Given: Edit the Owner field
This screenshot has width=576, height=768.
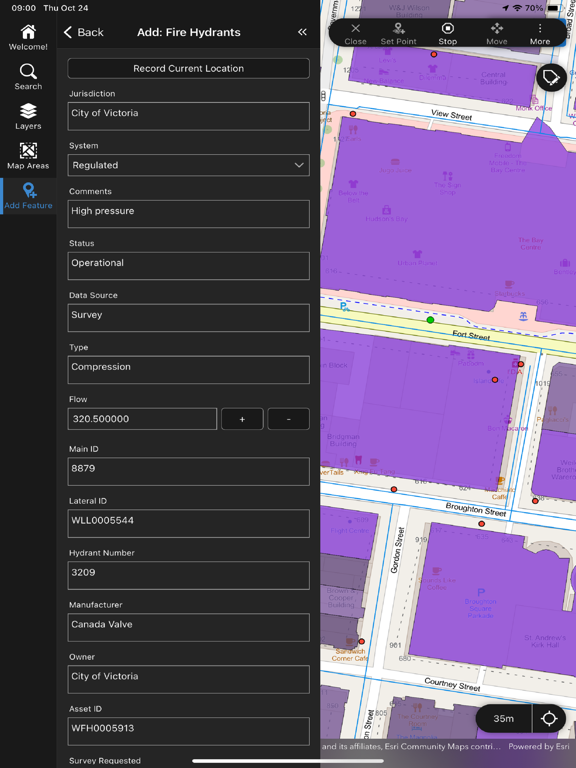Looking at the screenshot, I should pyautogui.click(x=189, y=679).
